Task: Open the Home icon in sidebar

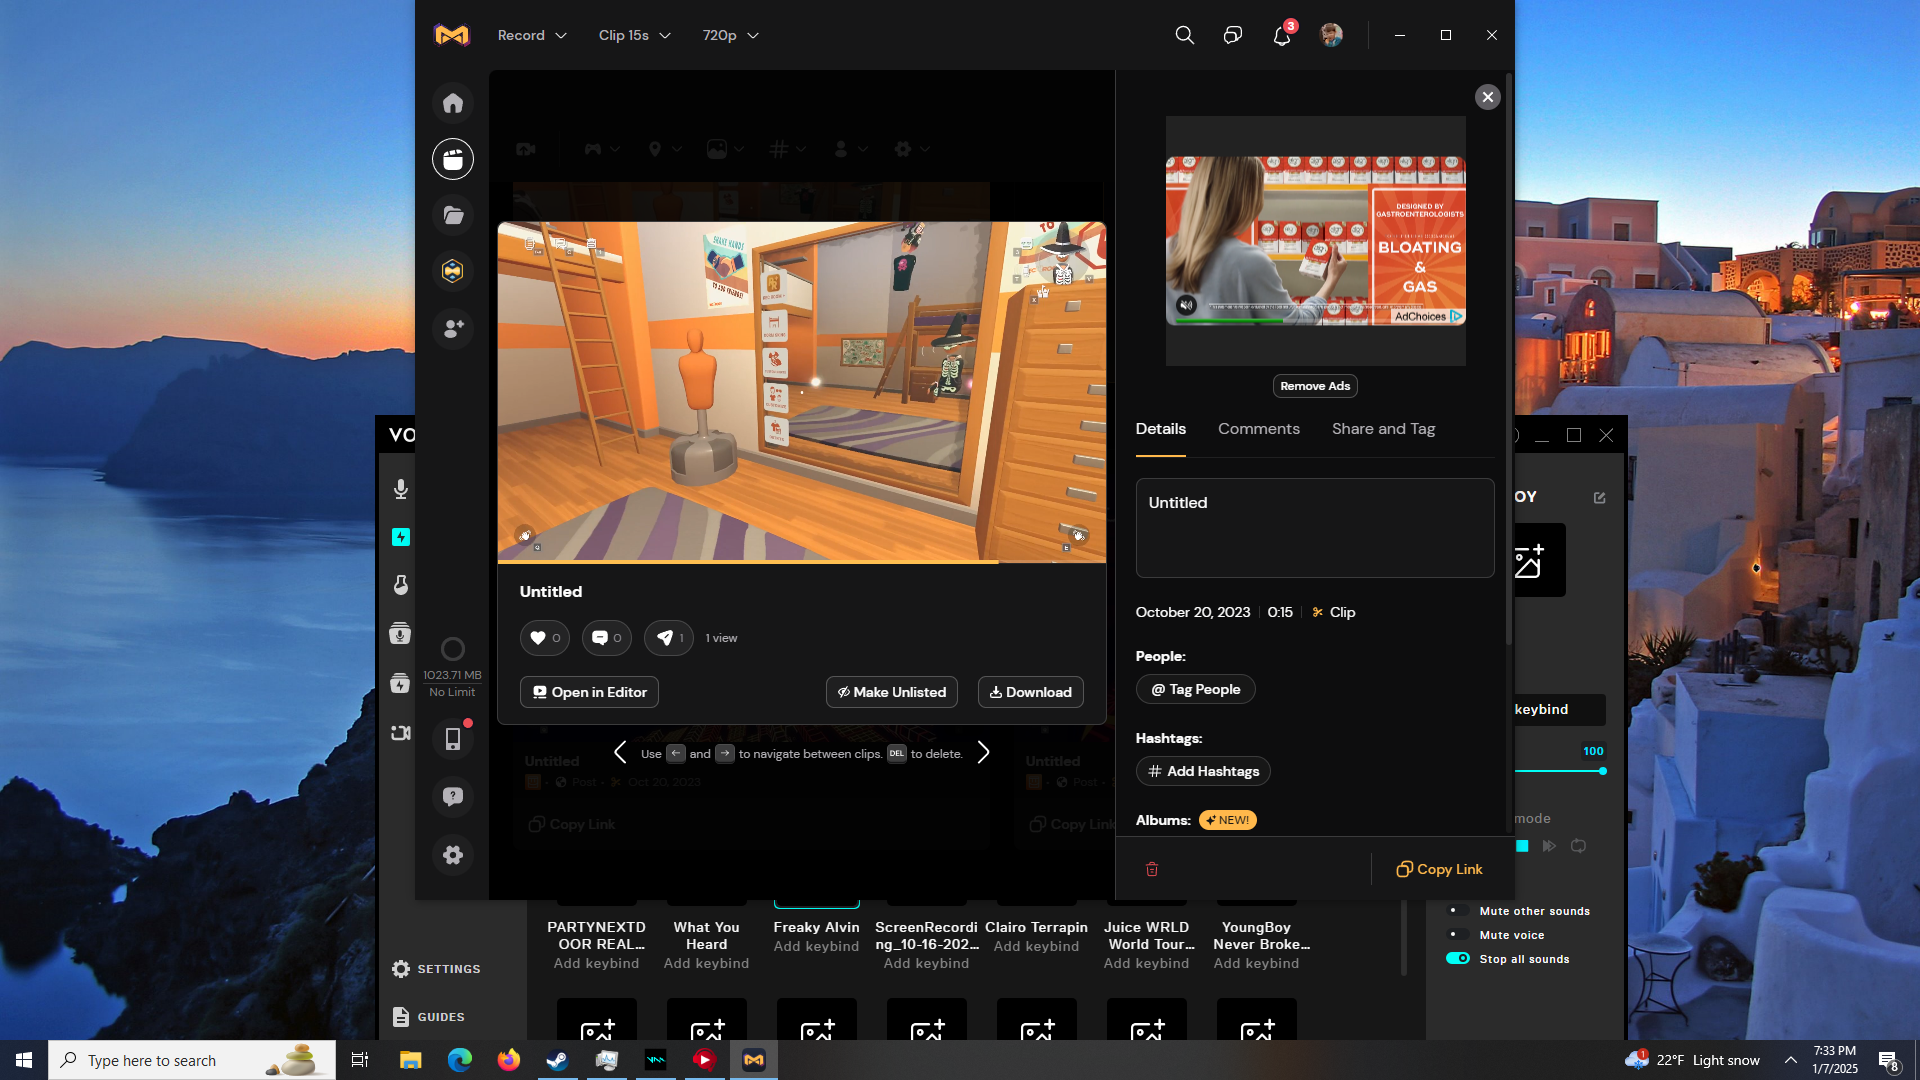Action: [453, 103]
